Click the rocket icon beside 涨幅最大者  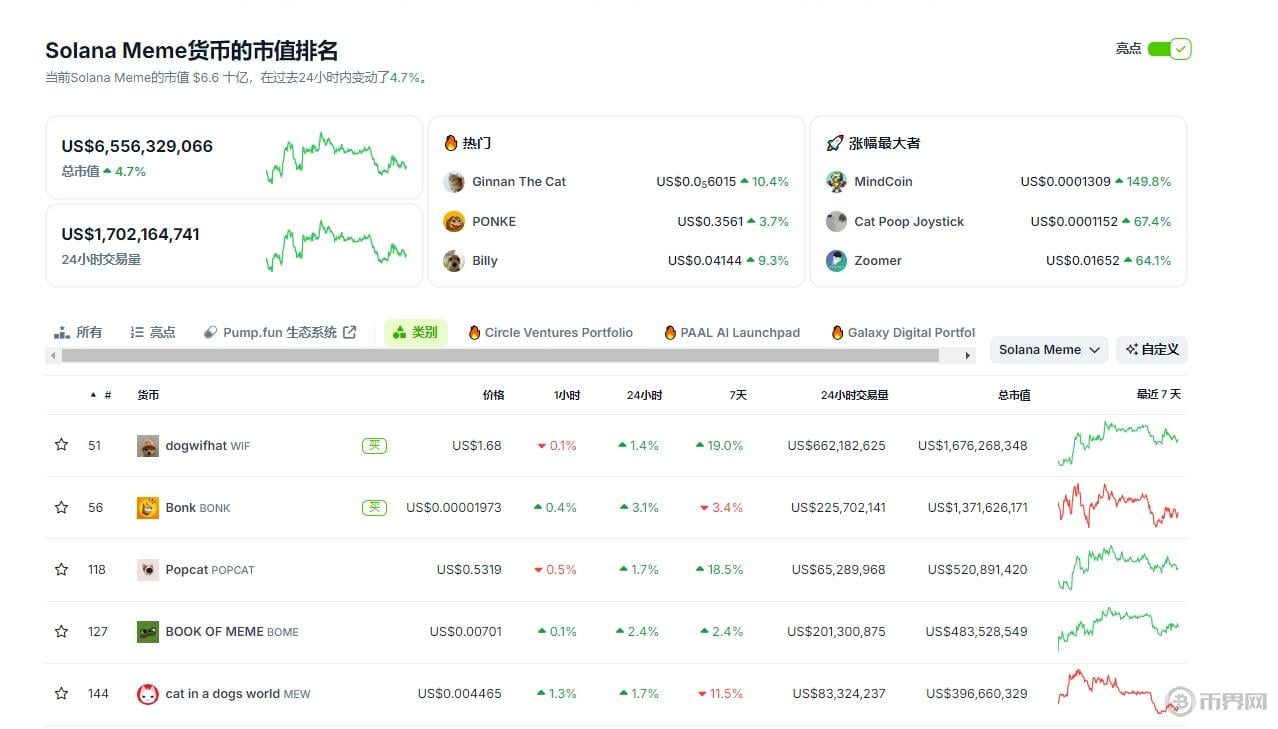point(835,143)
